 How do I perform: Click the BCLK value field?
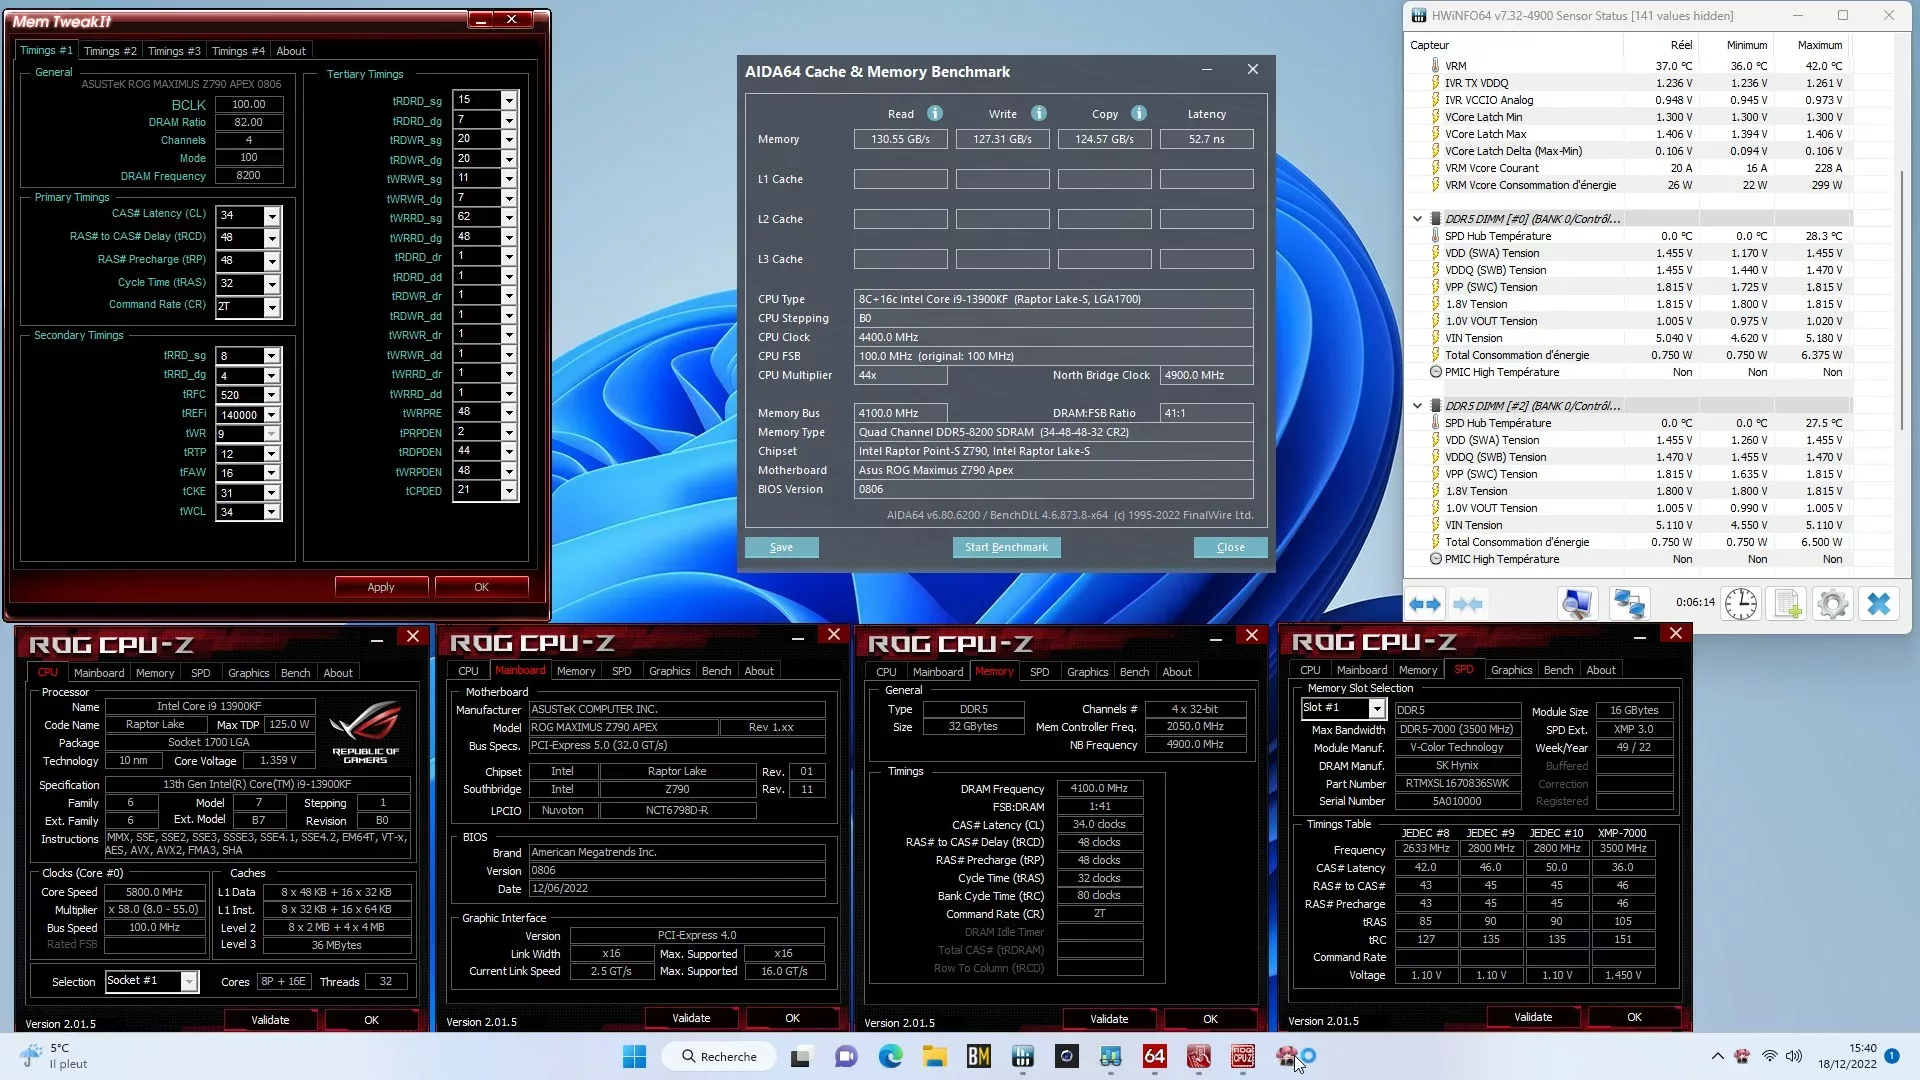[x=249, y=104]
